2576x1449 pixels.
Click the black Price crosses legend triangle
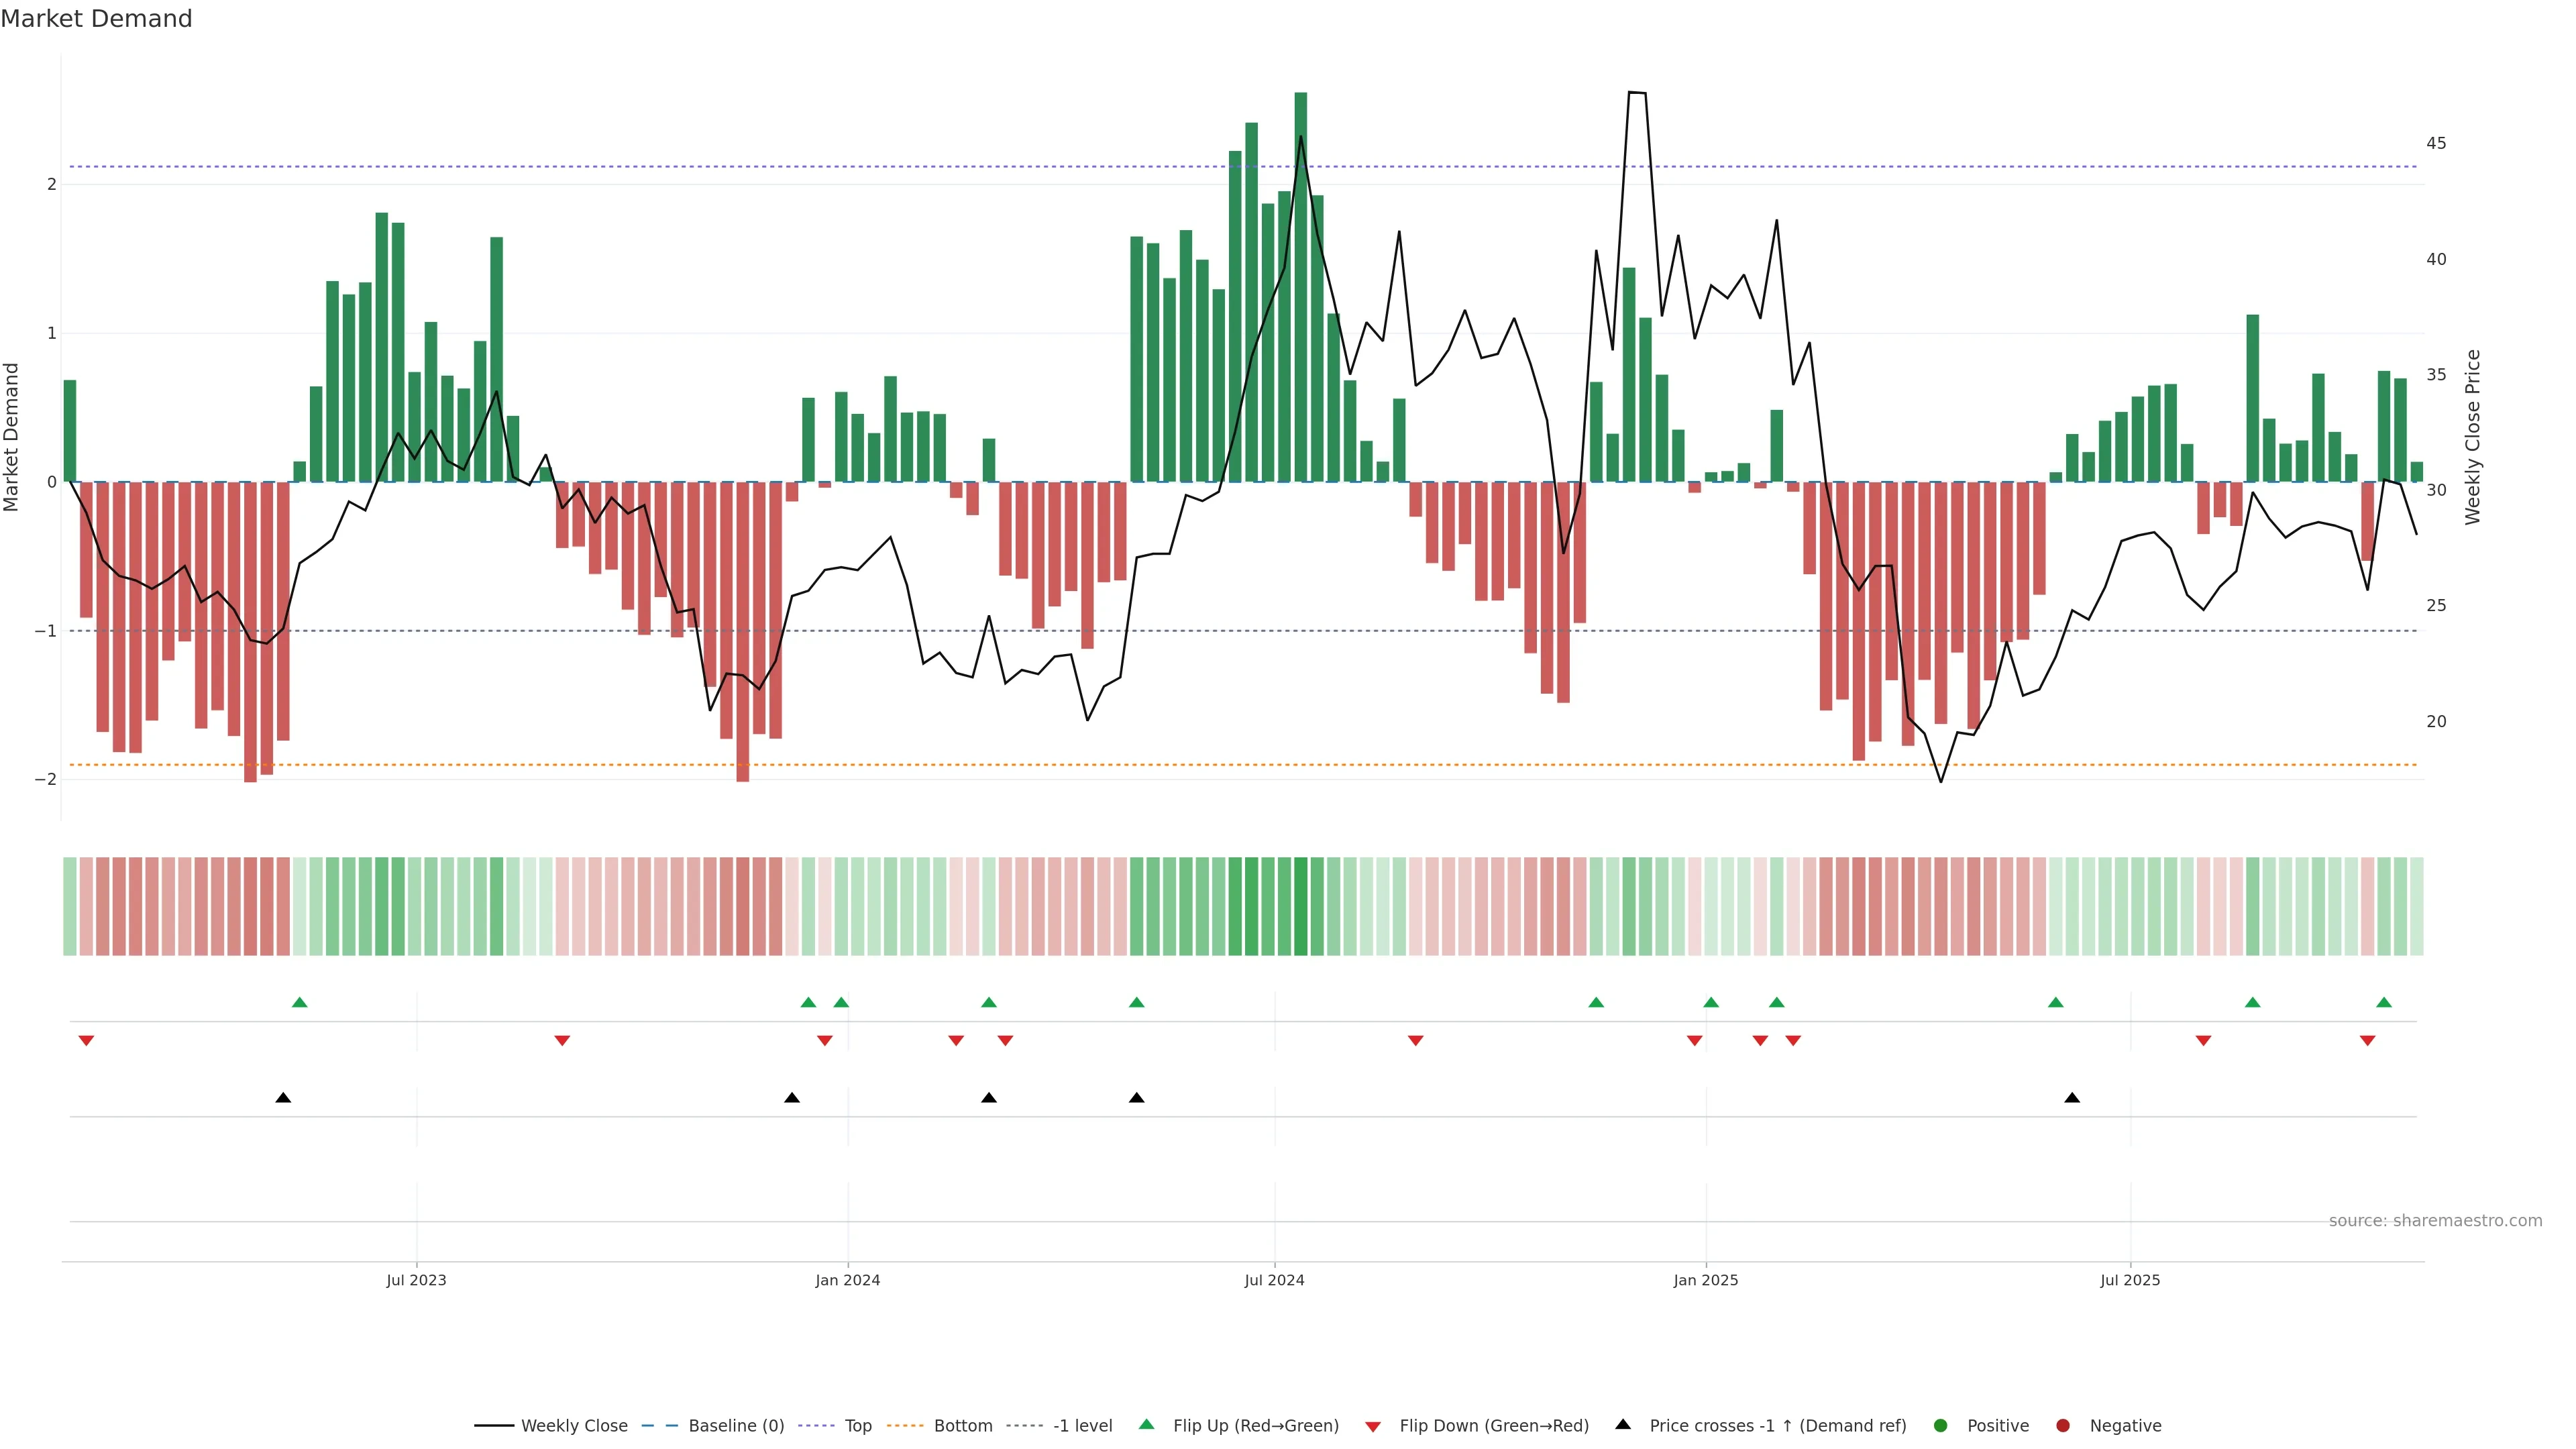(1622, 1424)
